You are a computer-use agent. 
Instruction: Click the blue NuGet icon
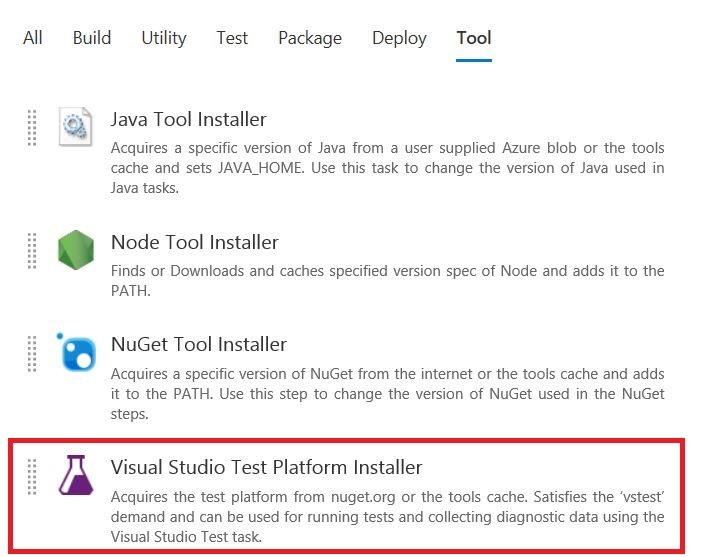click(76, 352)
